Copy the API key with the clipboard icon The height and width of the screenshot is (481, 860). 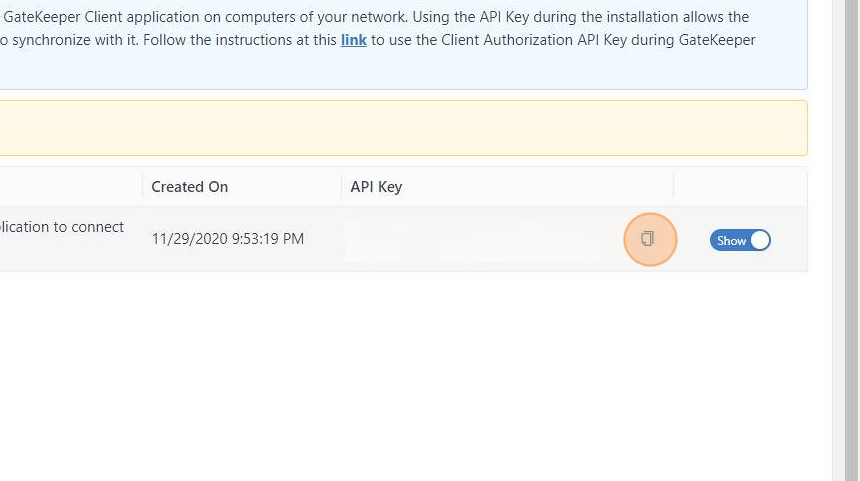[x=647, y=239]
